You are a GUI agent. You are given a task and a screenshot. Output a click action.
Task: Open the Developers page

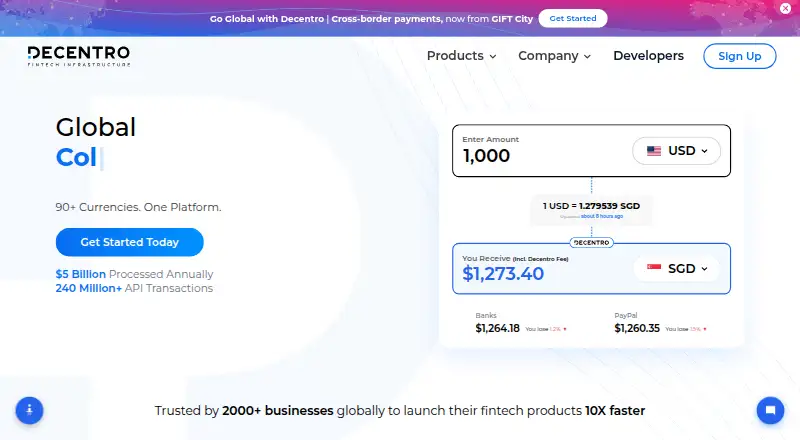648,56
